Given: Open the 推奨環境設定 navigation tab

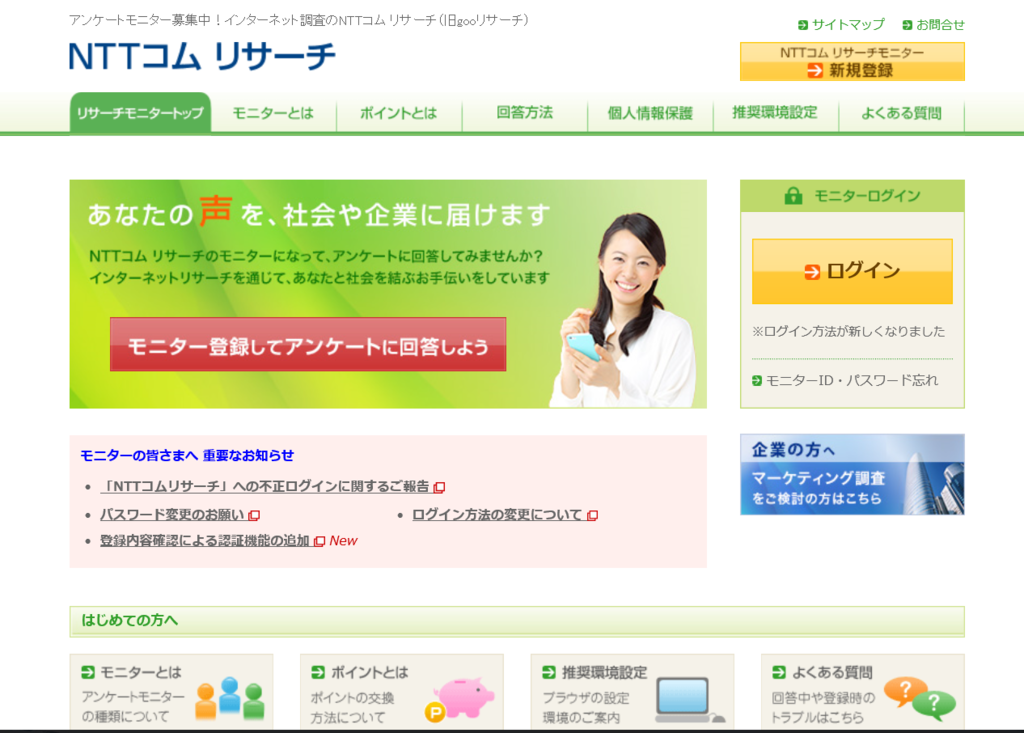Looking at the screenshot, I should coord(775,113).
